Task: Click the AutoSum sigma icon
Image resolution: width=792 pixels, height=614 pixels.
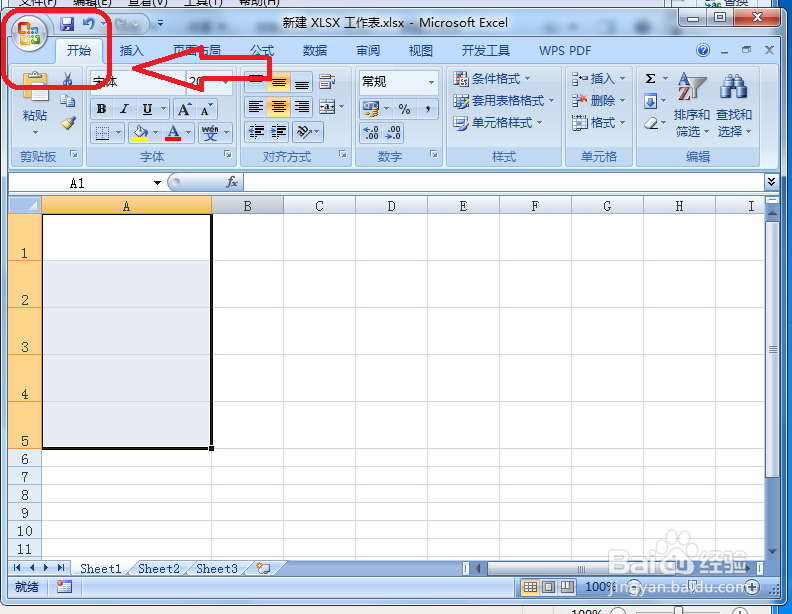Action: [x=651, y=79]
